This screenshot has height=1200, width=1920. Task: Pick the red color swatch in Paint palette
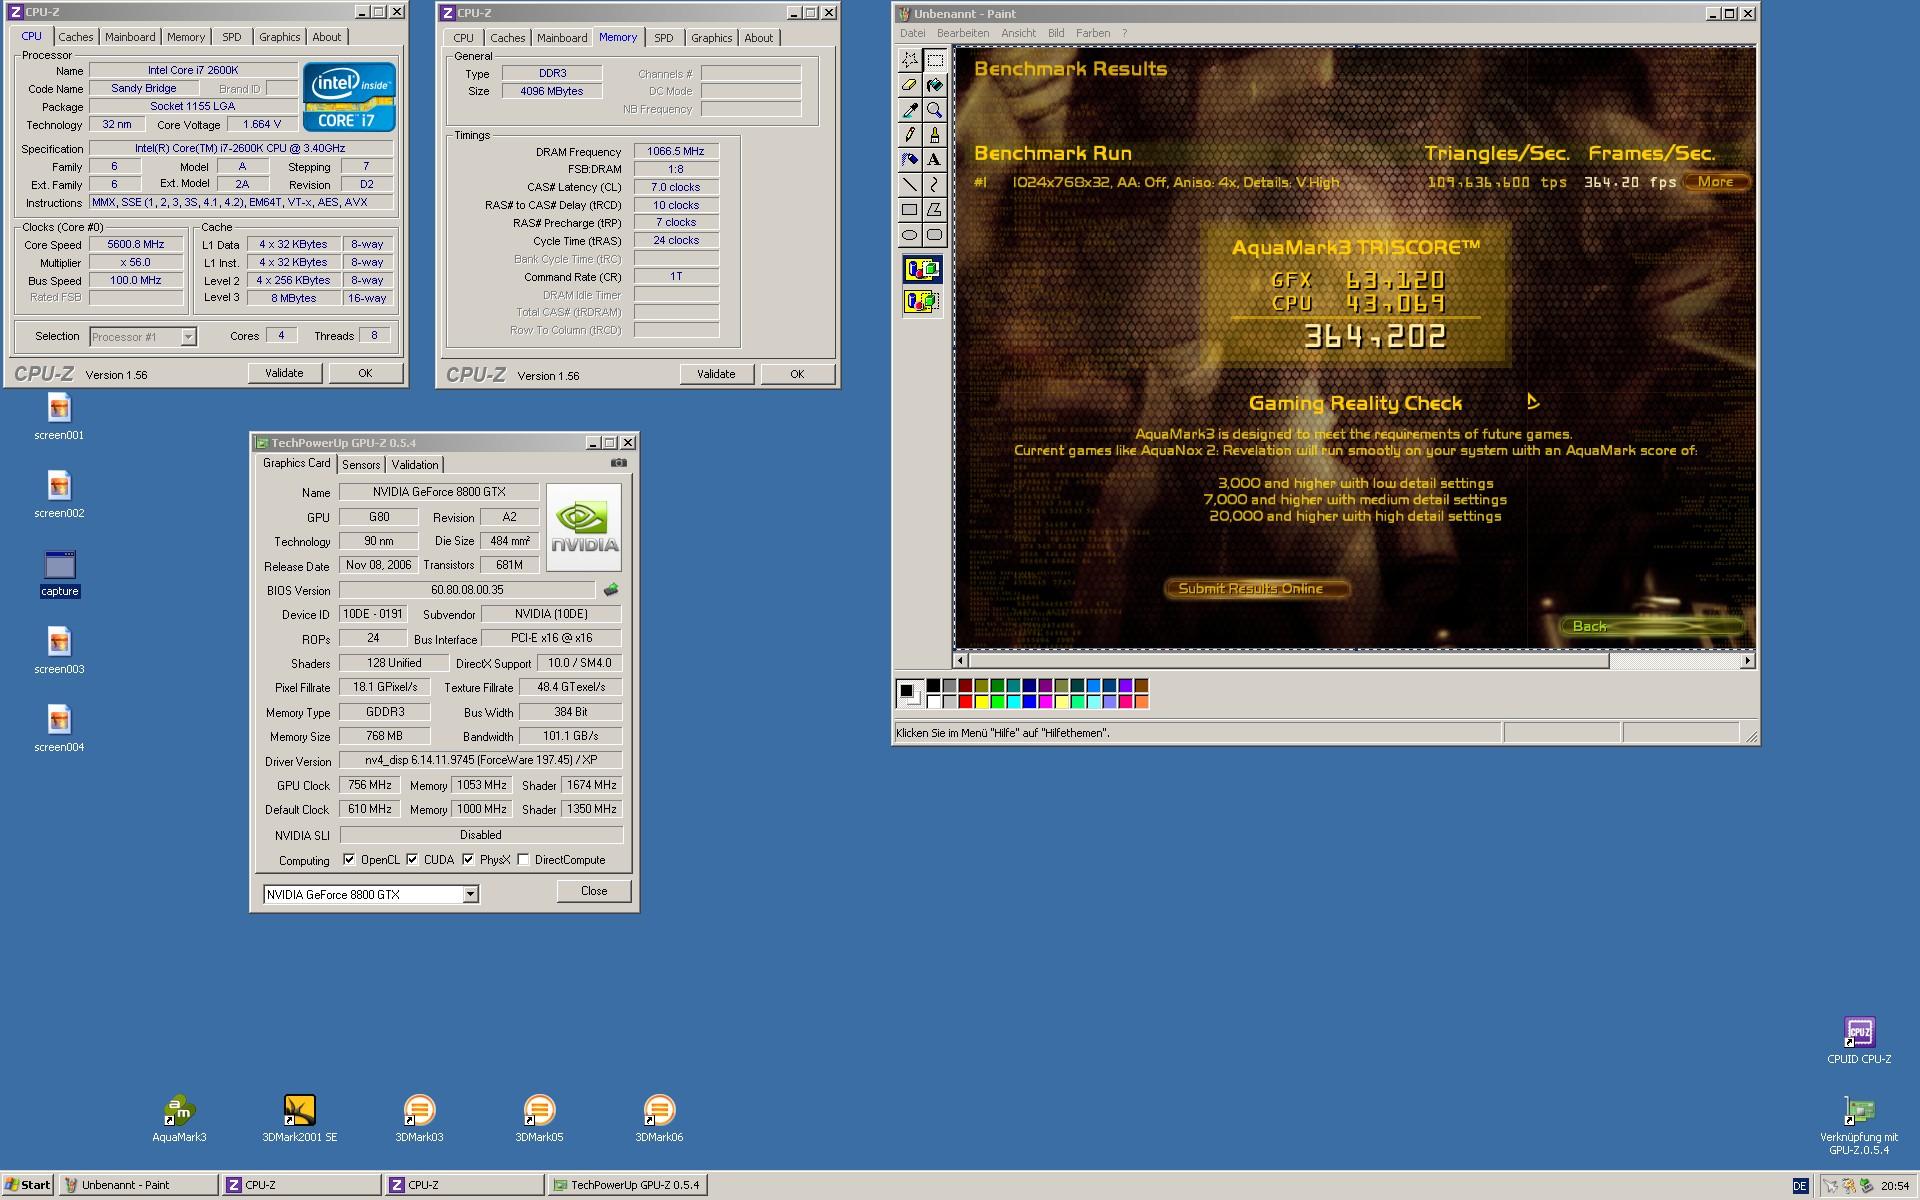pyautogui.click(x=965, y=702)
